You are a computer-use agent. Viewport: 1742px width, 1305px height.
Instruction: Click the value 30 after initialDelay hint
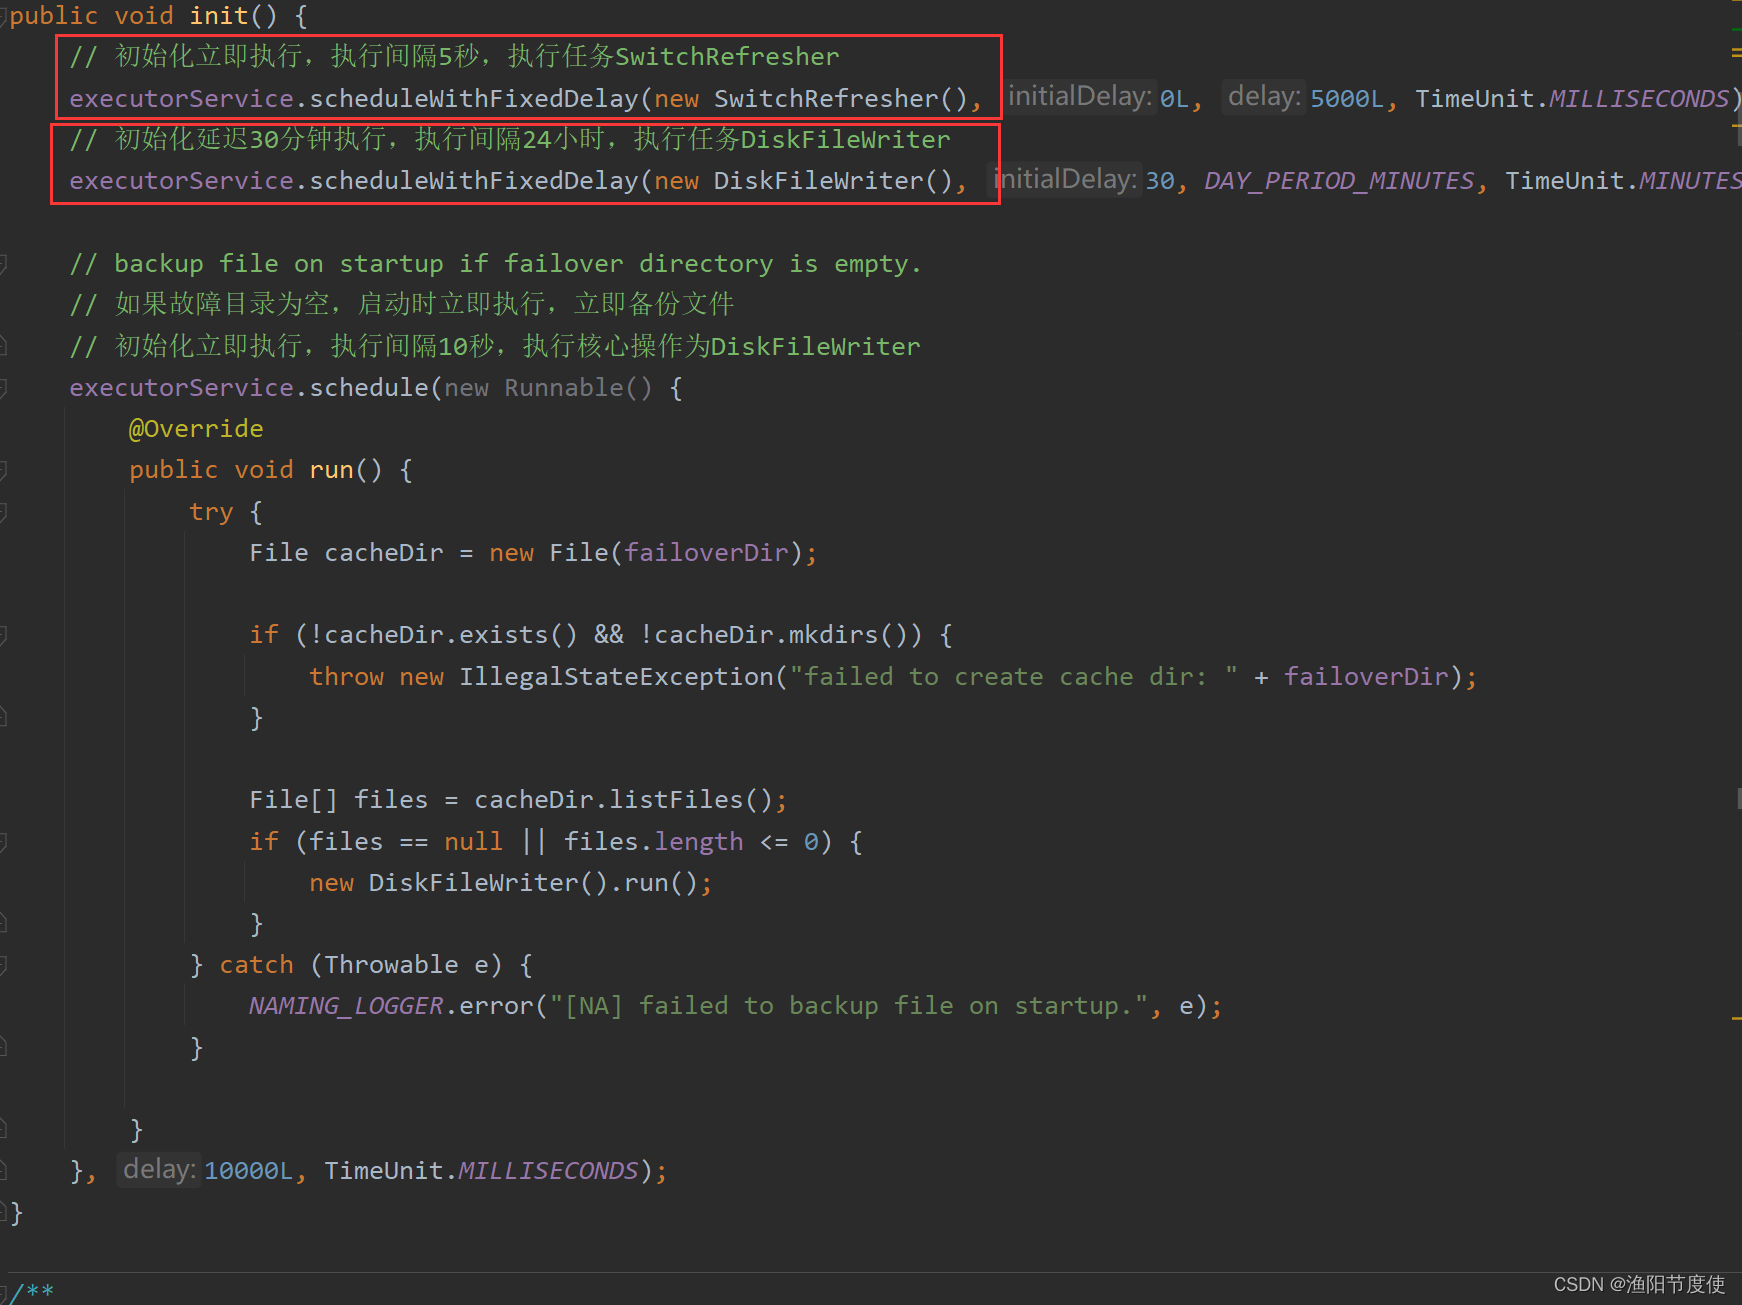coord(1160,181)
